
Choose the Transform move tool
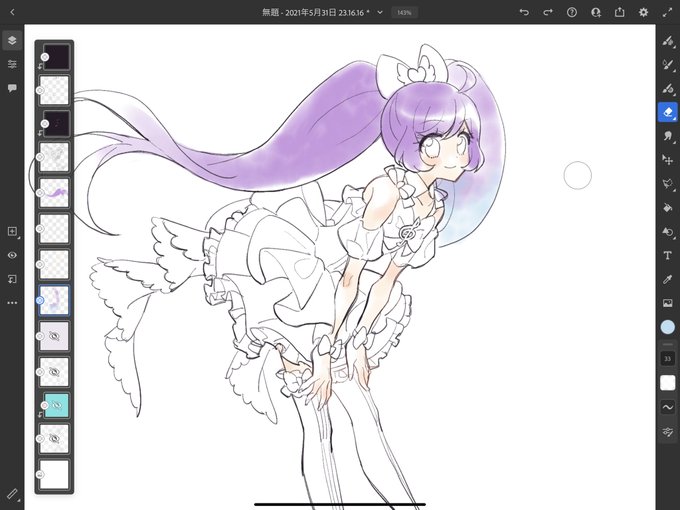667,160
